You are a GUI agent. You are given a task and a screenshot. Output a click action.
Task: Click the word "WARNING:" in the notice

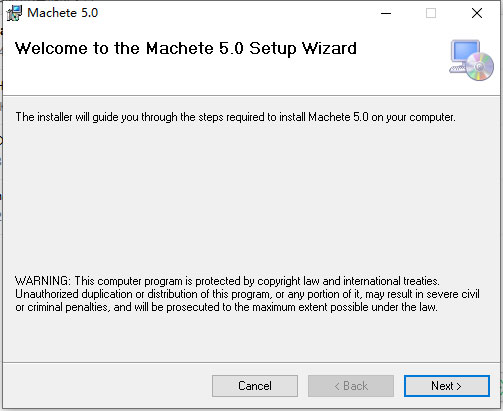43,281
